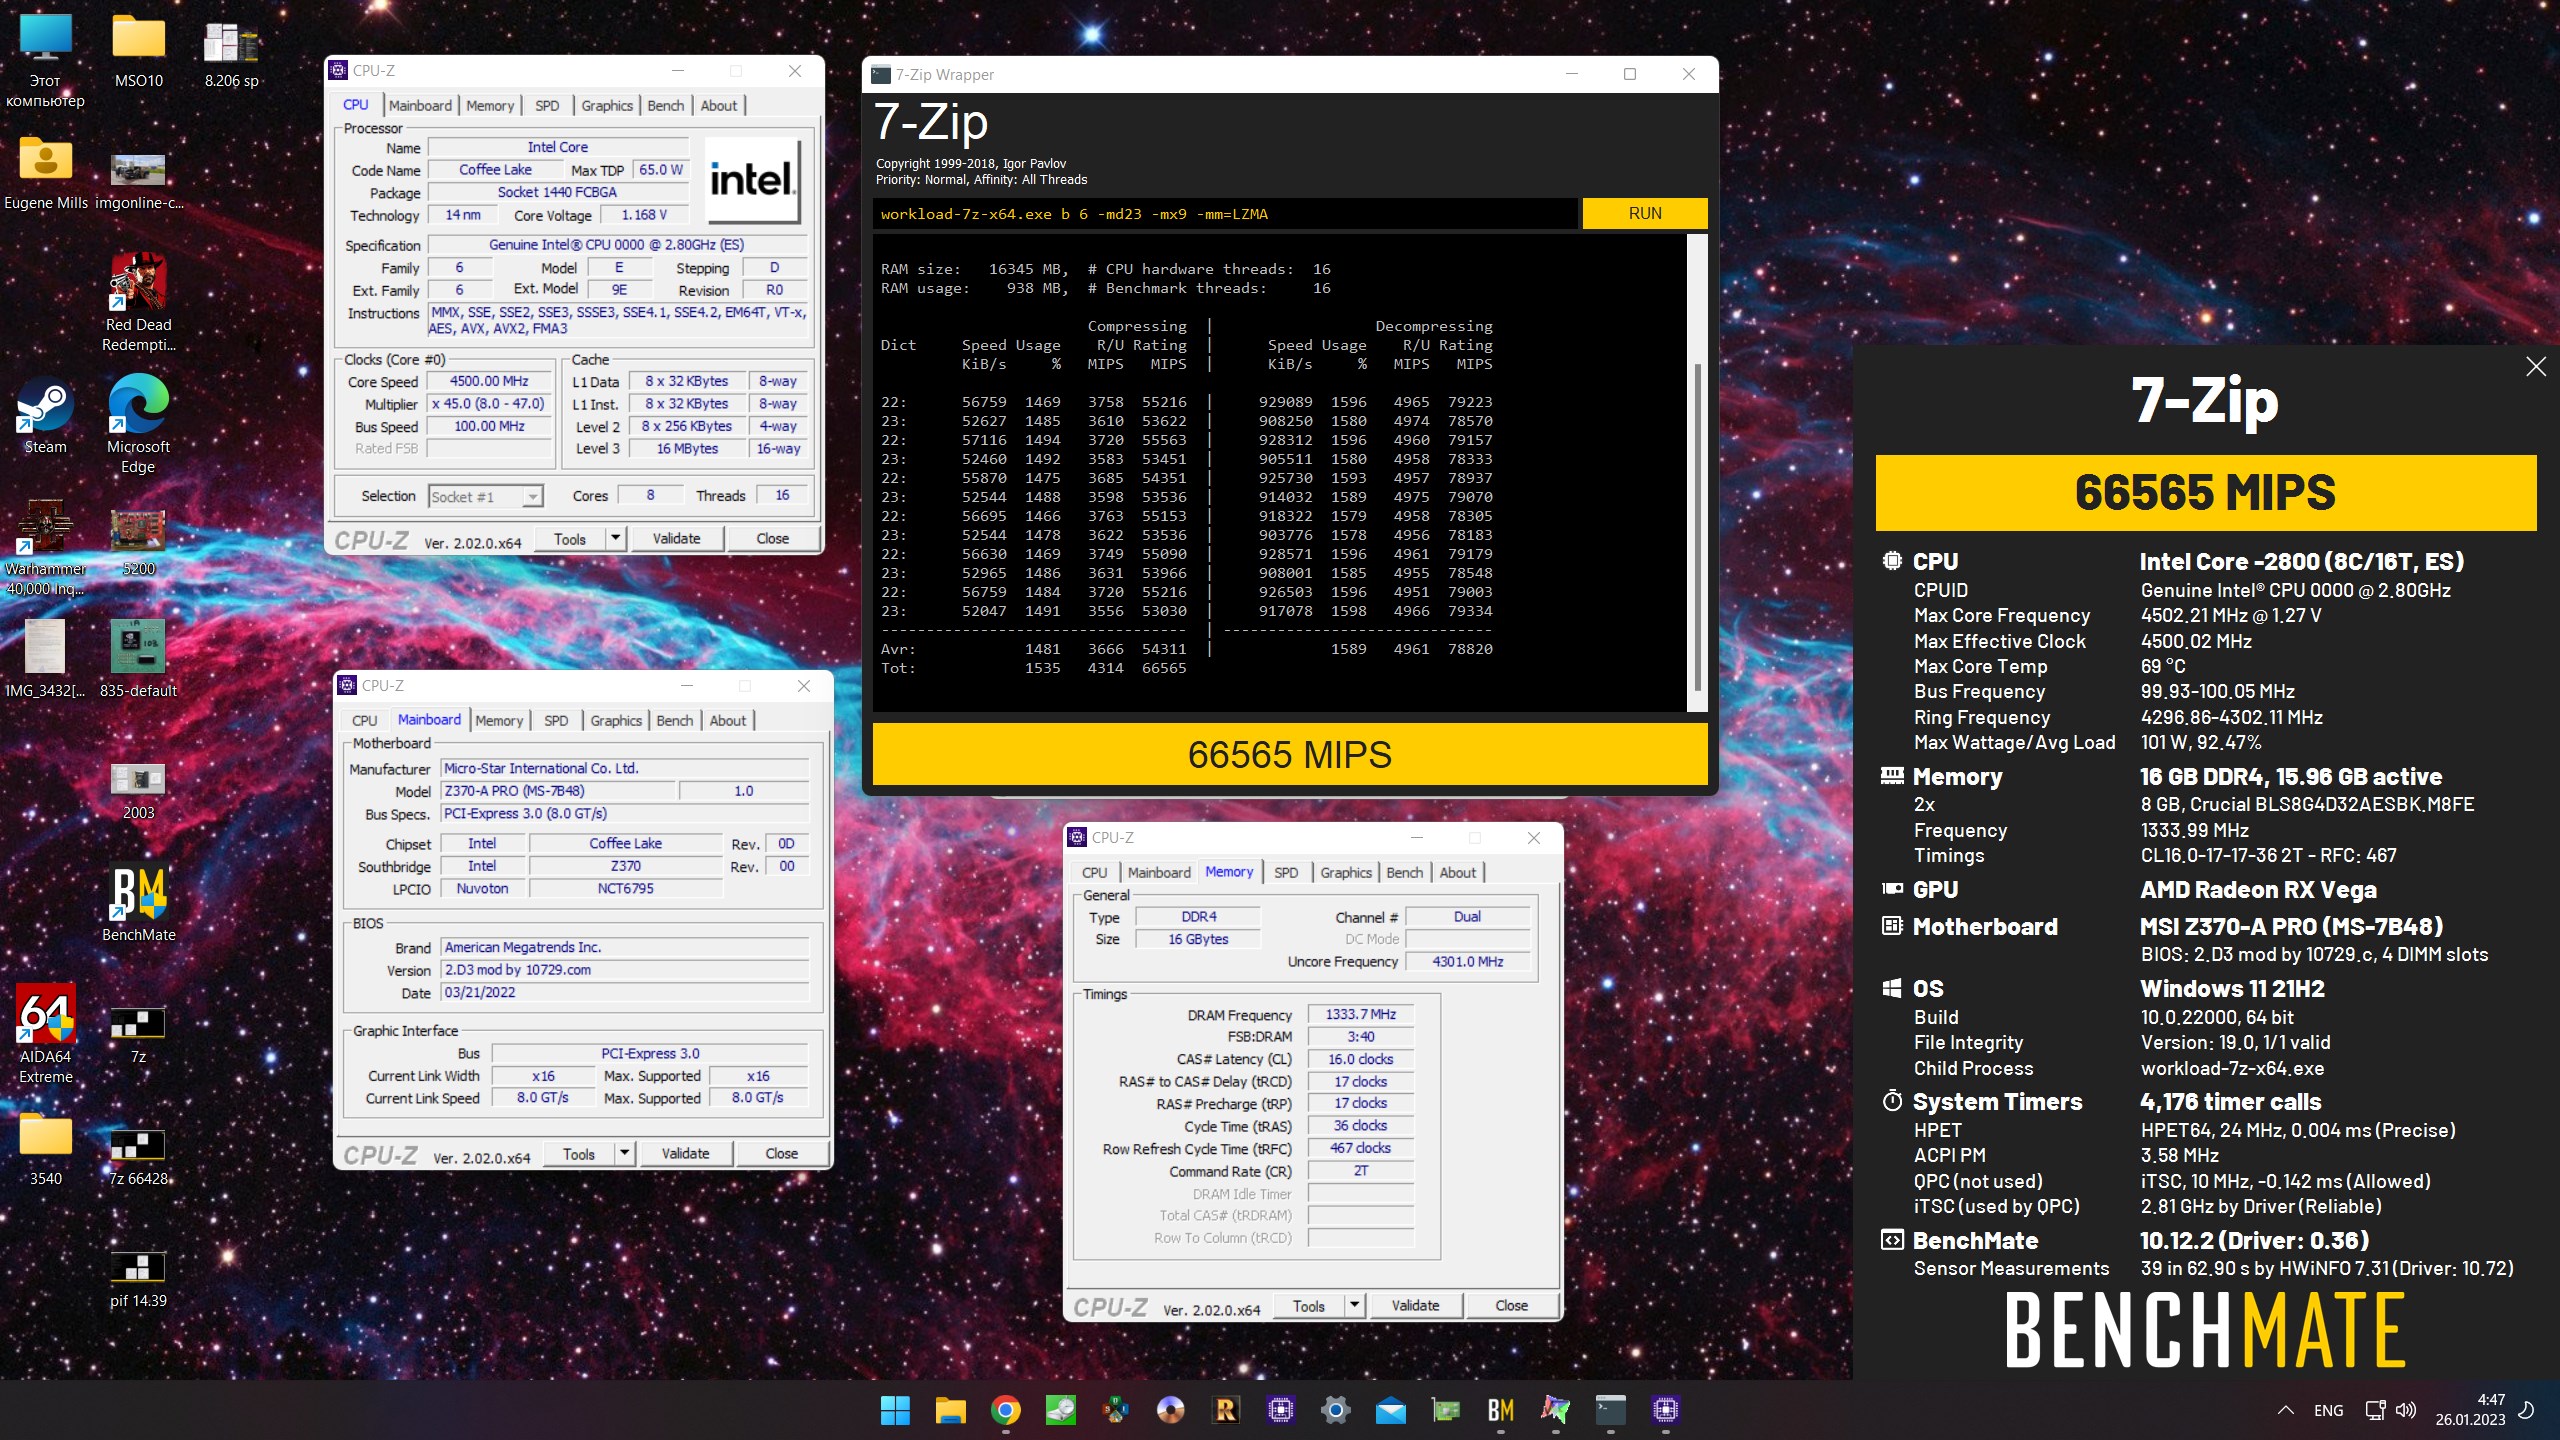Open the '5200' desktop item

click(x=138, y=540)
